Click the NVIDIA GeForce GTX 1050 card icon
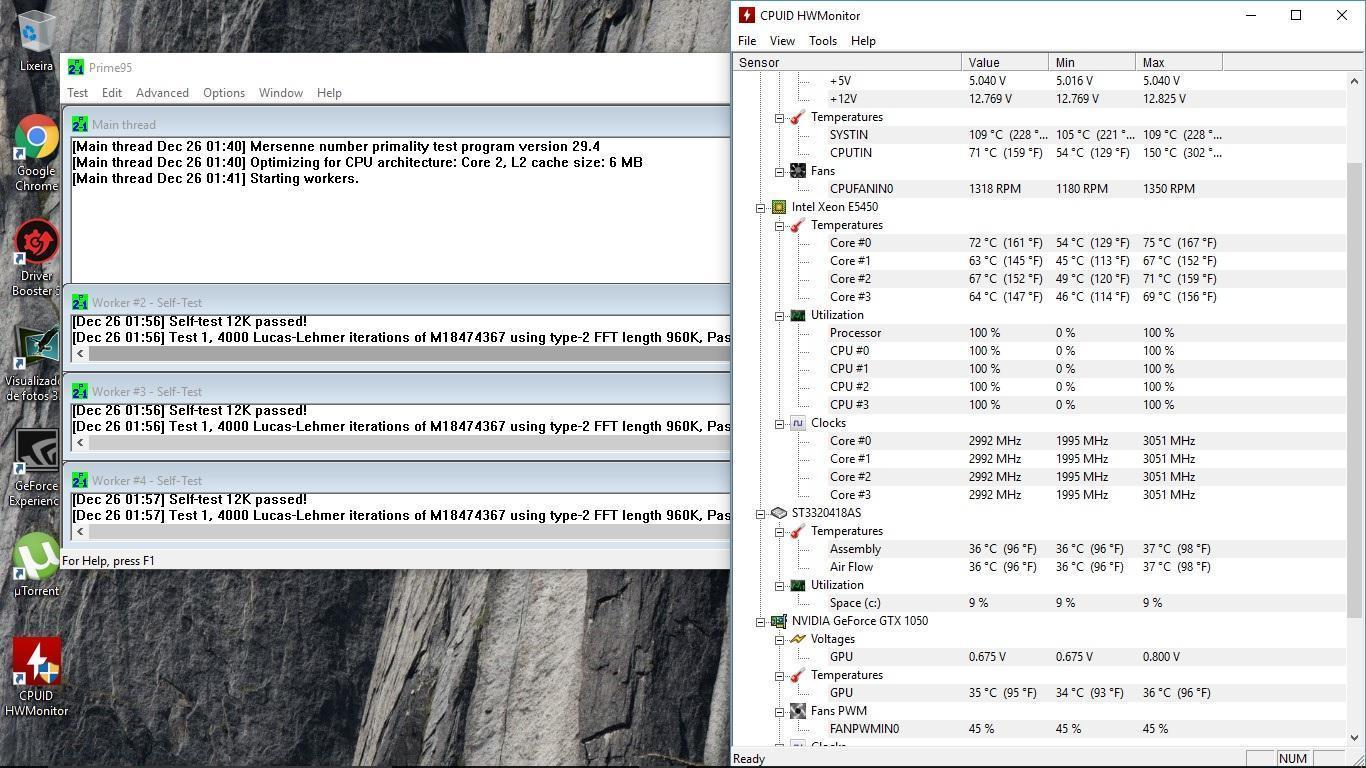 tap(779, 621)
